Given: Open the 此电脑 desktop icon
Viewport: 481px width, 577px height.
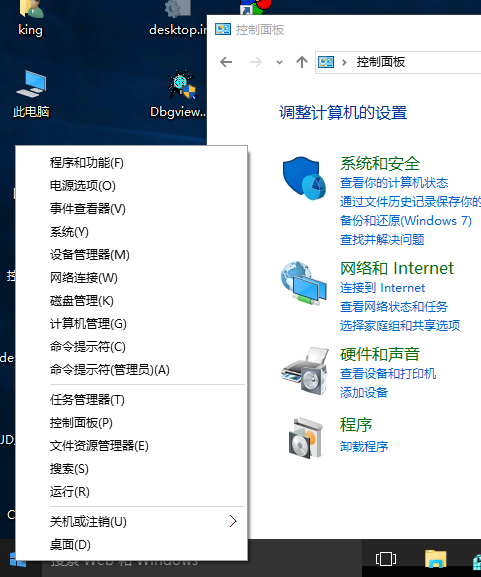Looking at the screenshot, I should [31, 84].
